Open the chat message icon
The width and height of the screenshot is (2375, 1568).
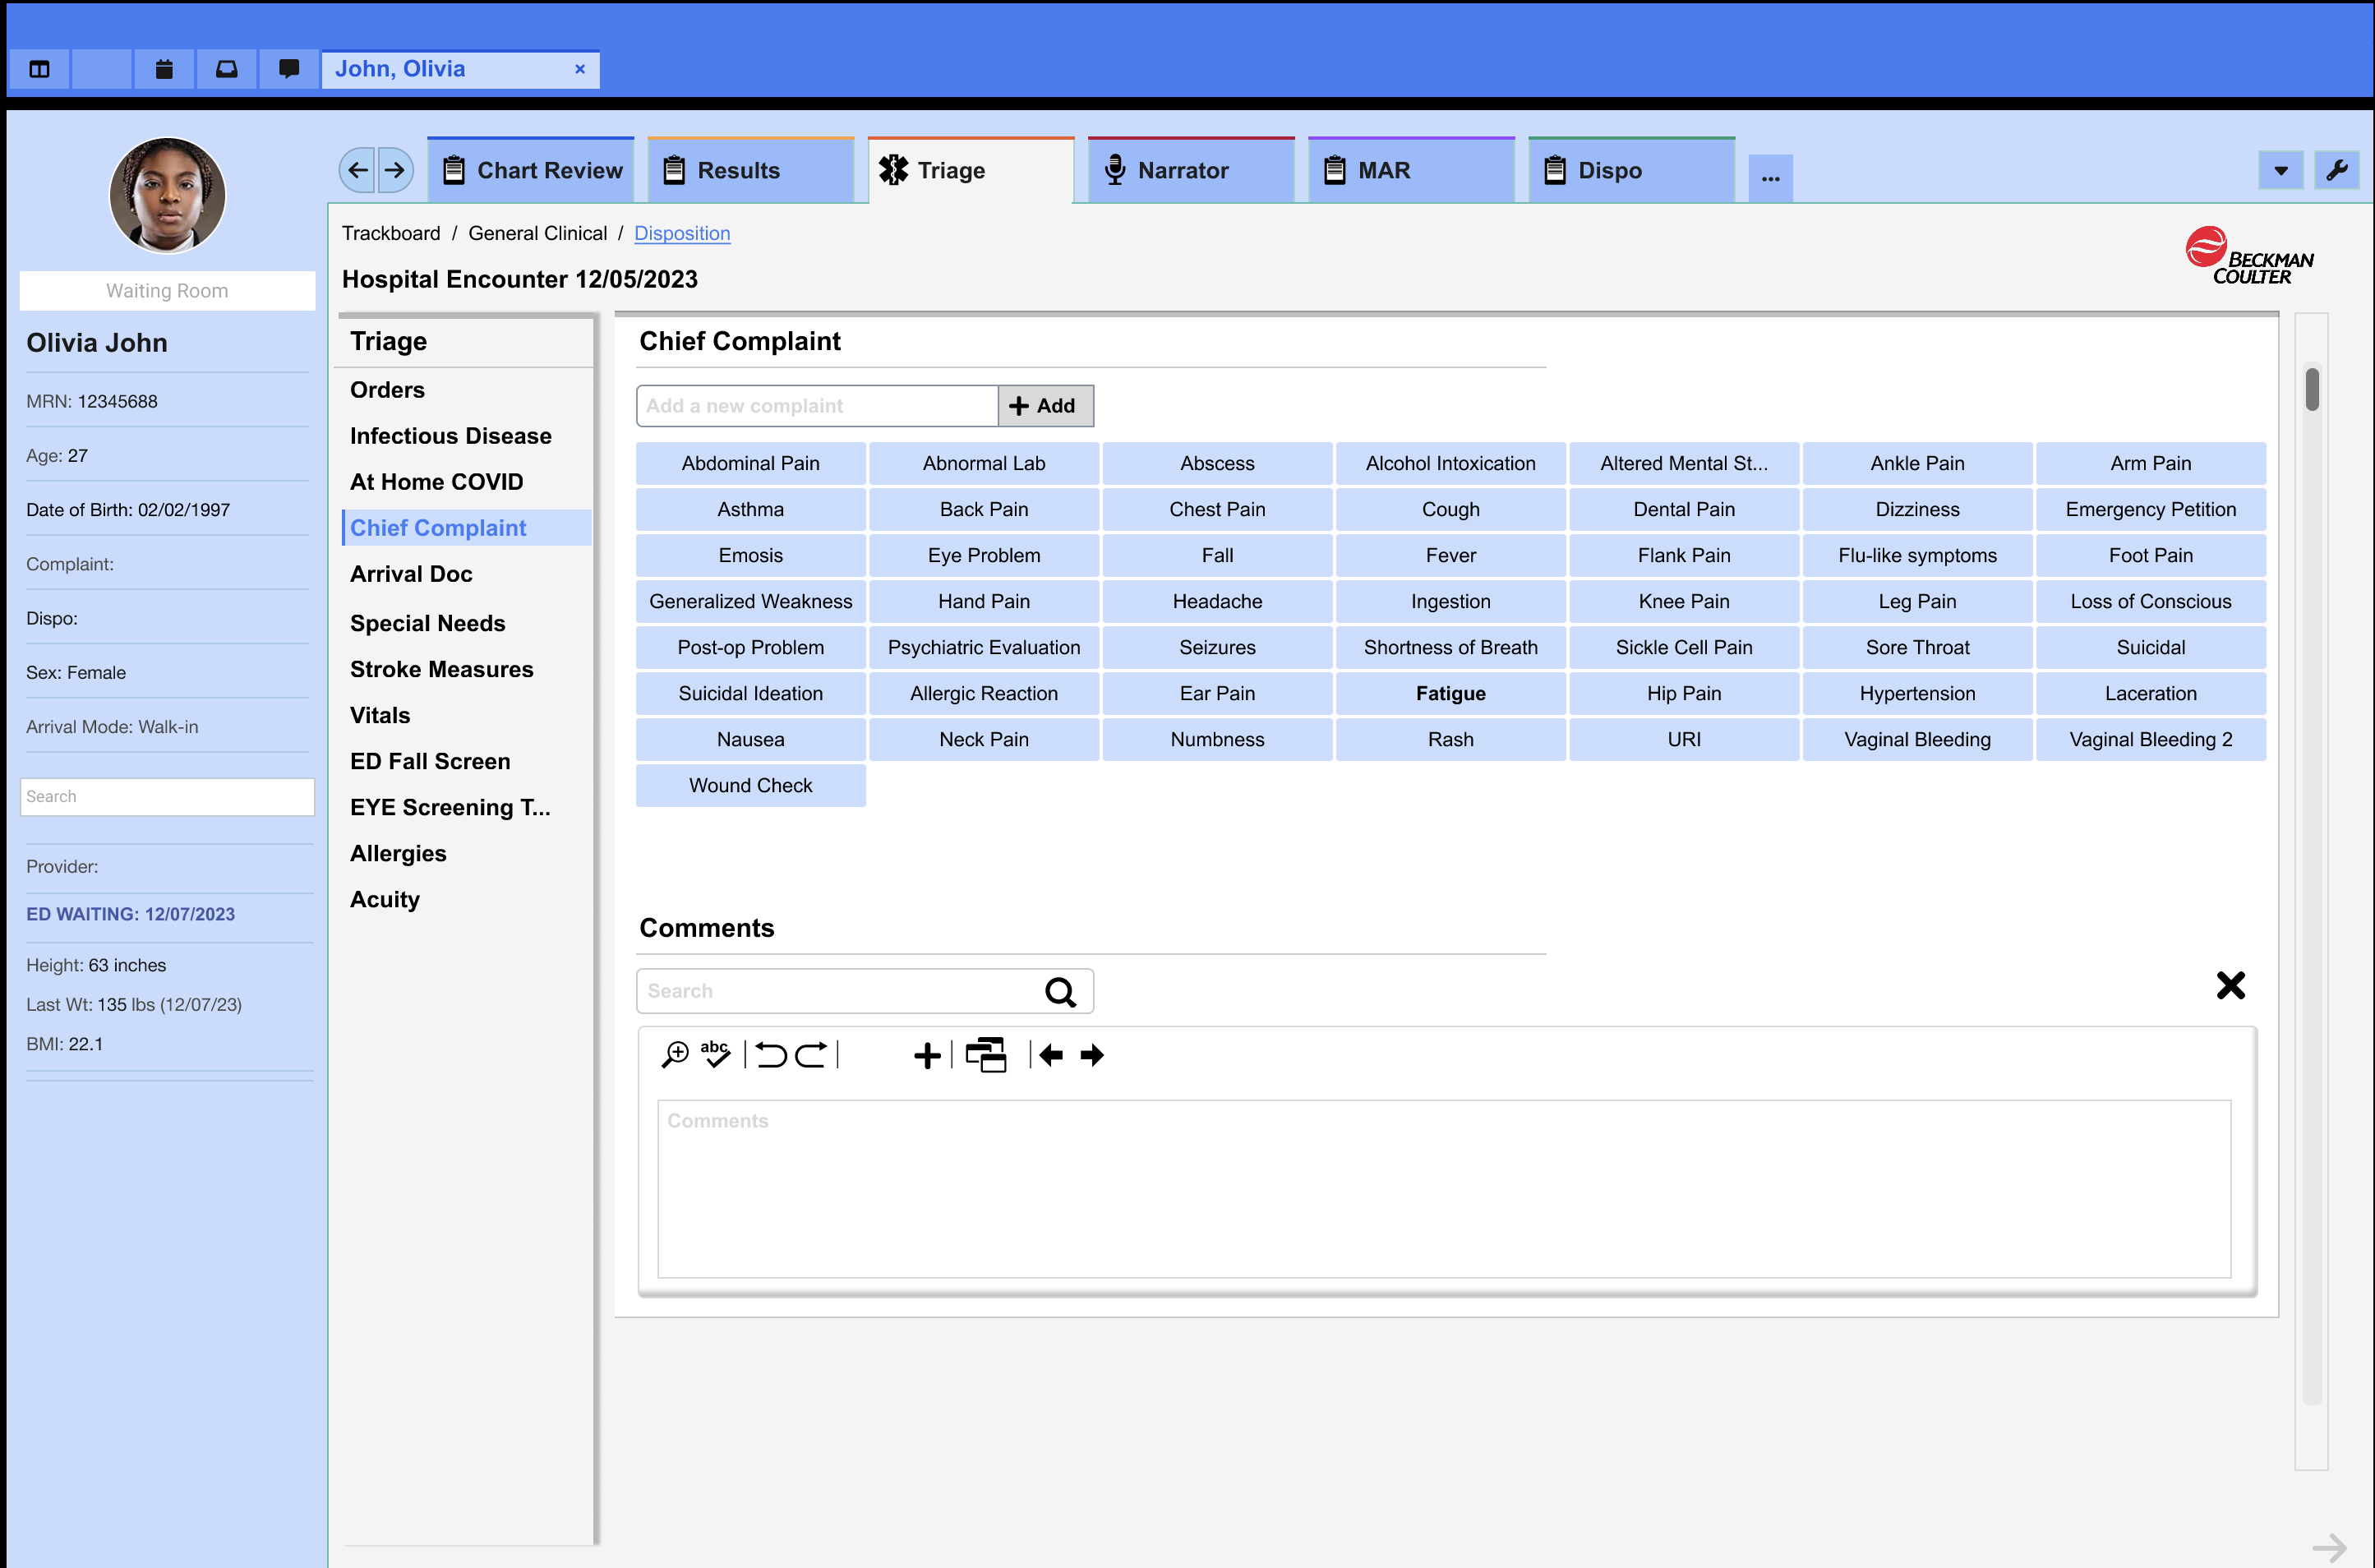click(x=289, y=69)
